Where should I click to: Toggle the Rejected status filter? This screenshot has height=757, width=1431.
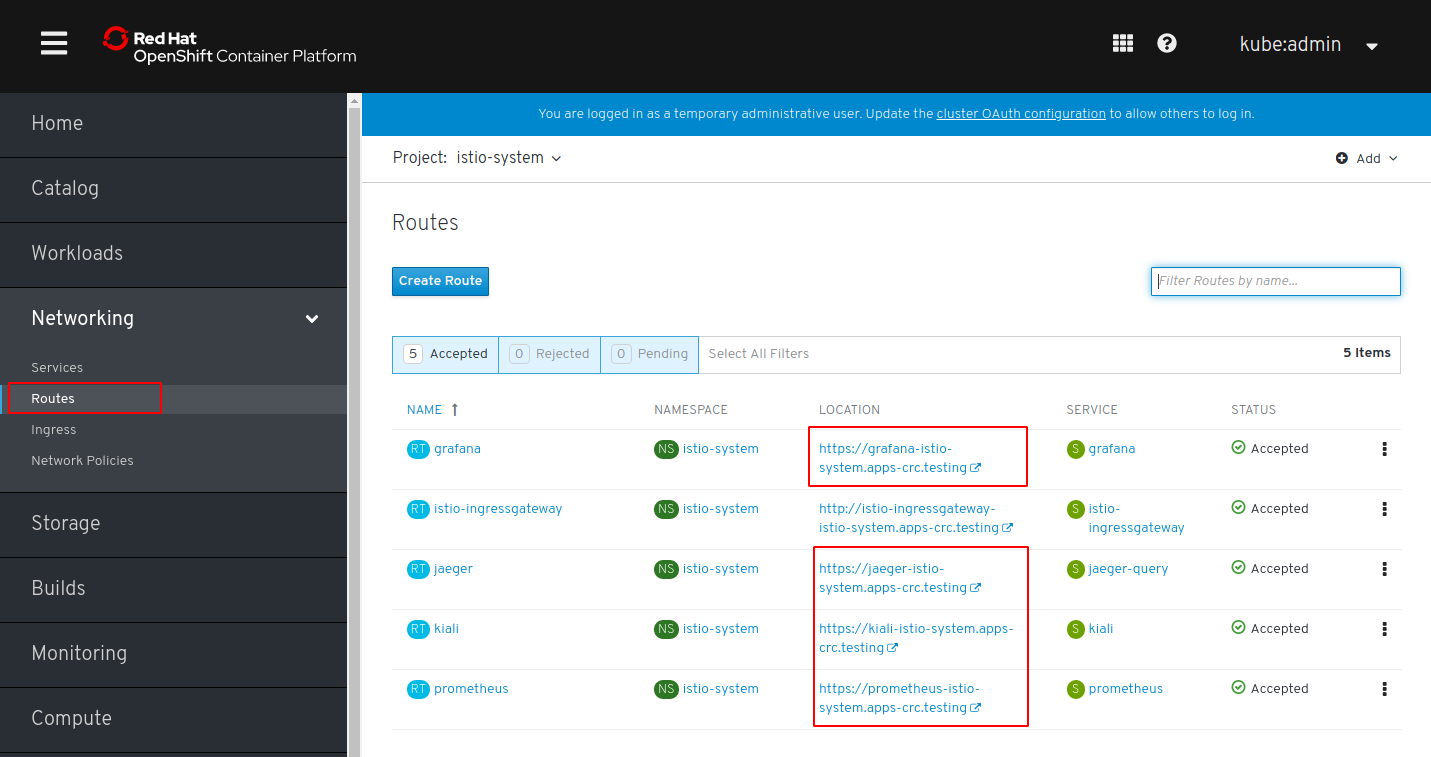[x=549, y=354]
